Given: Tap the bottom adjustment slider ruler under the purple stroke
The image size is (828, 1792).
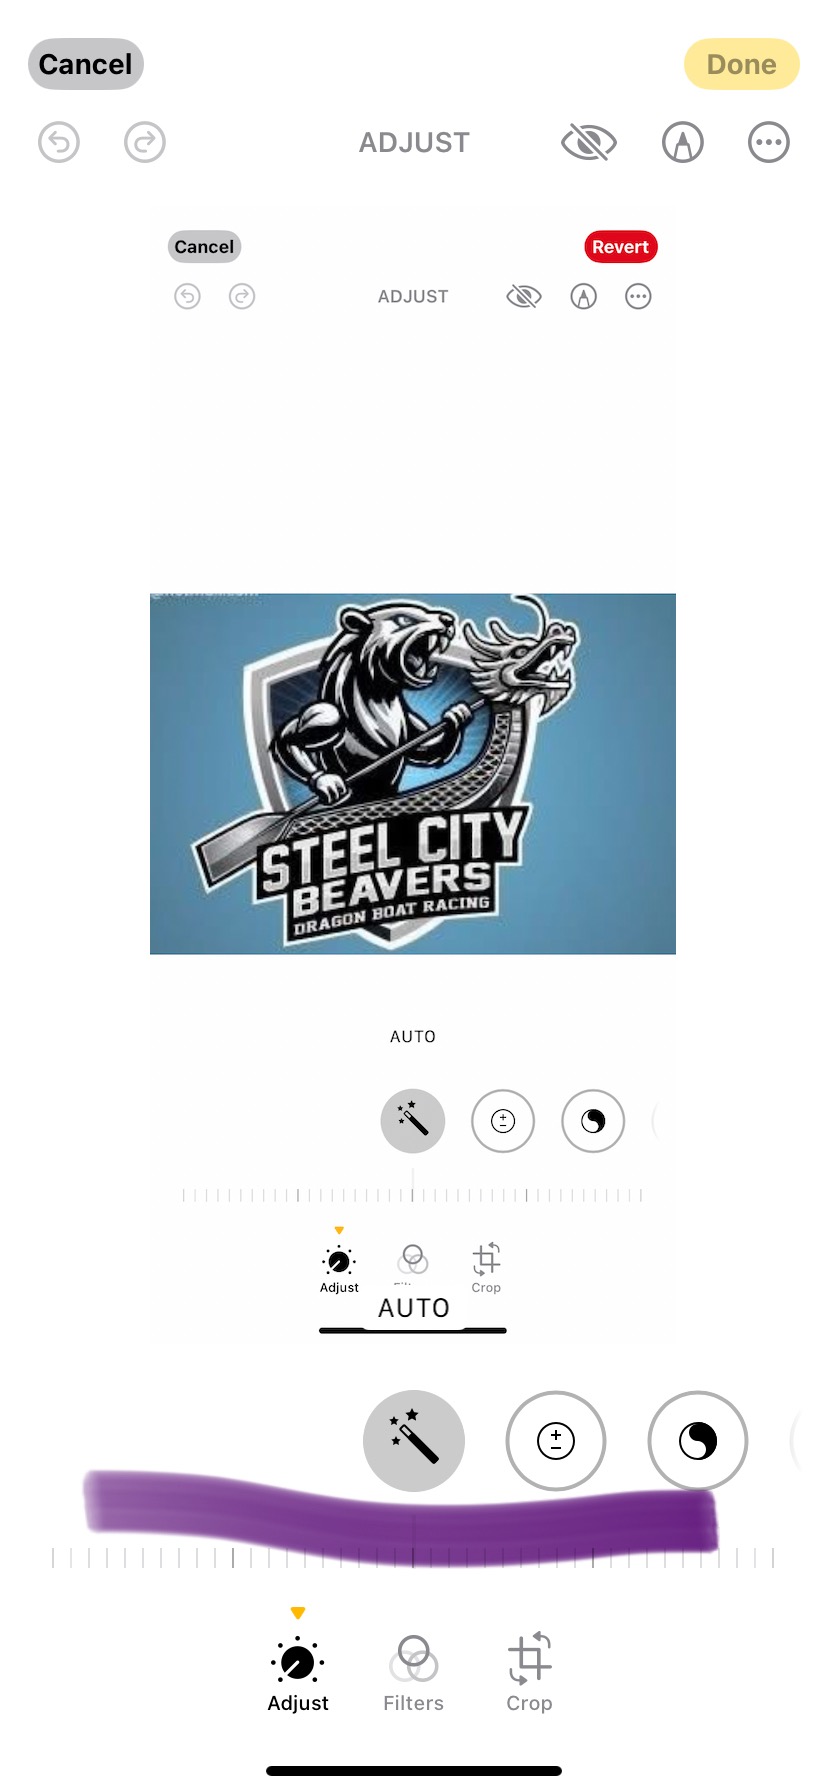Looking at the screenshot, I should 413,1556.
